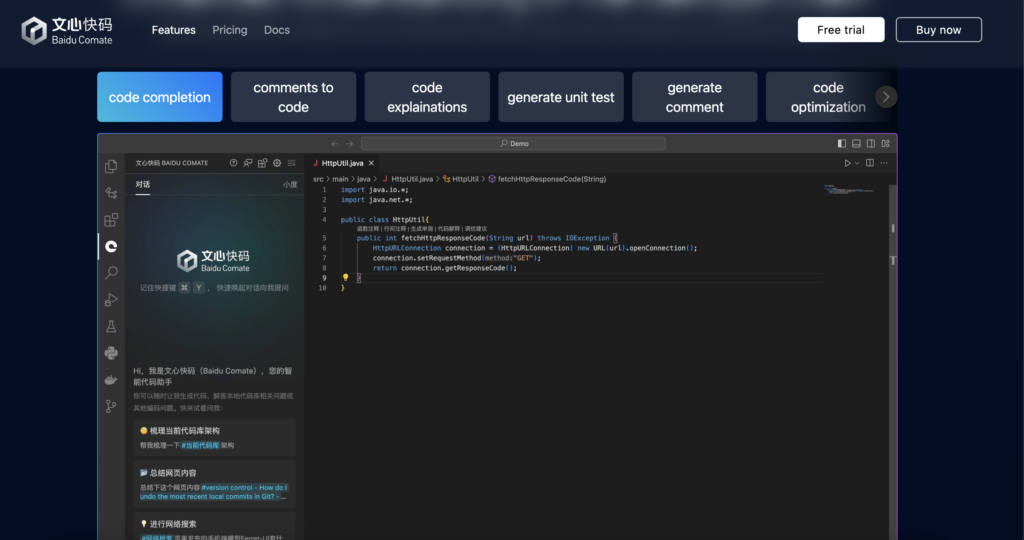This screenshot has width=1024, height=540.
Task: Open the Explorer icon in activity bar
Action: pyautogui.click(x=111, y=167)
